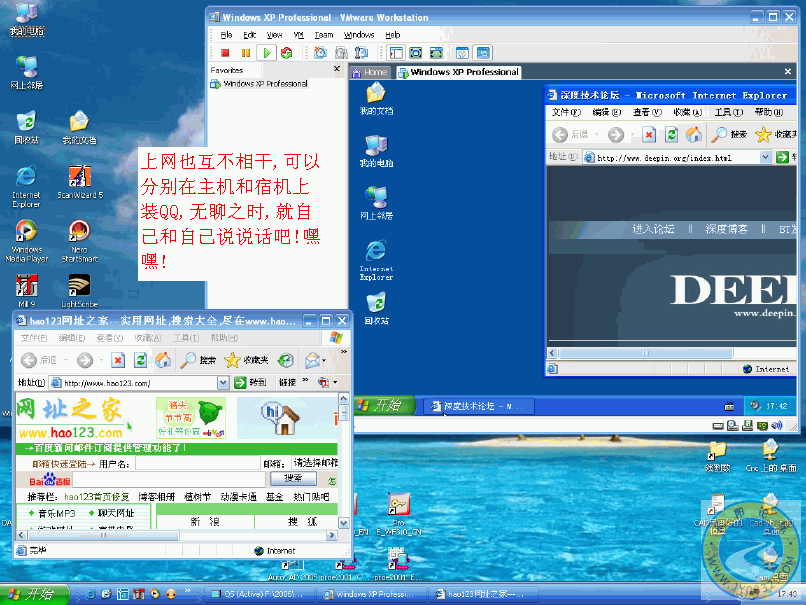Open the 文件(F) menu in hao123 browser
Image resolution: width=806 pixels, height=605 pixels.
pos(34,338)
